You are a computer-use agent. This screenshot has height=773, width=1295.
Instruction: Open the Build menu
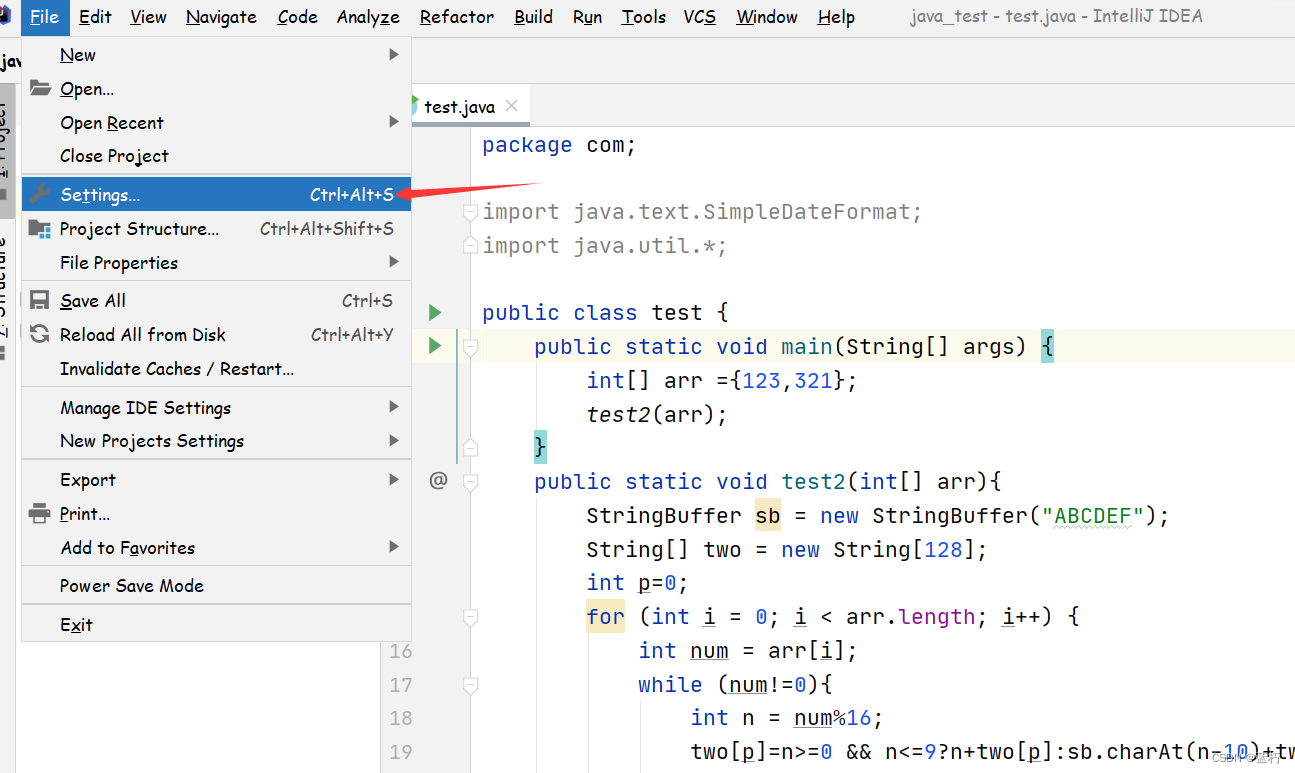tap(533, 17)
